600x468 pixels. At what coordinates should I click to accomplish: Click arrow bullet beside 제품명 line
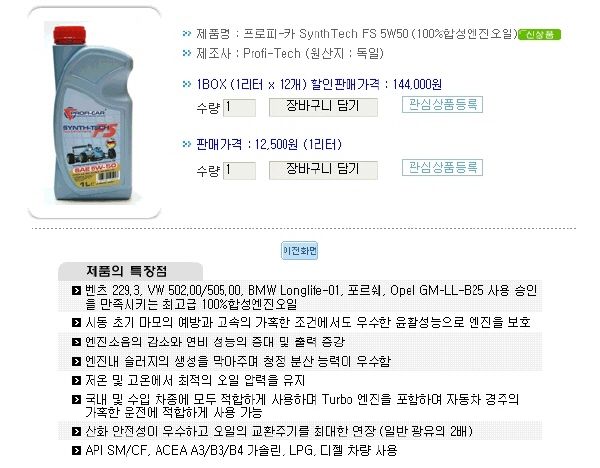187,34
